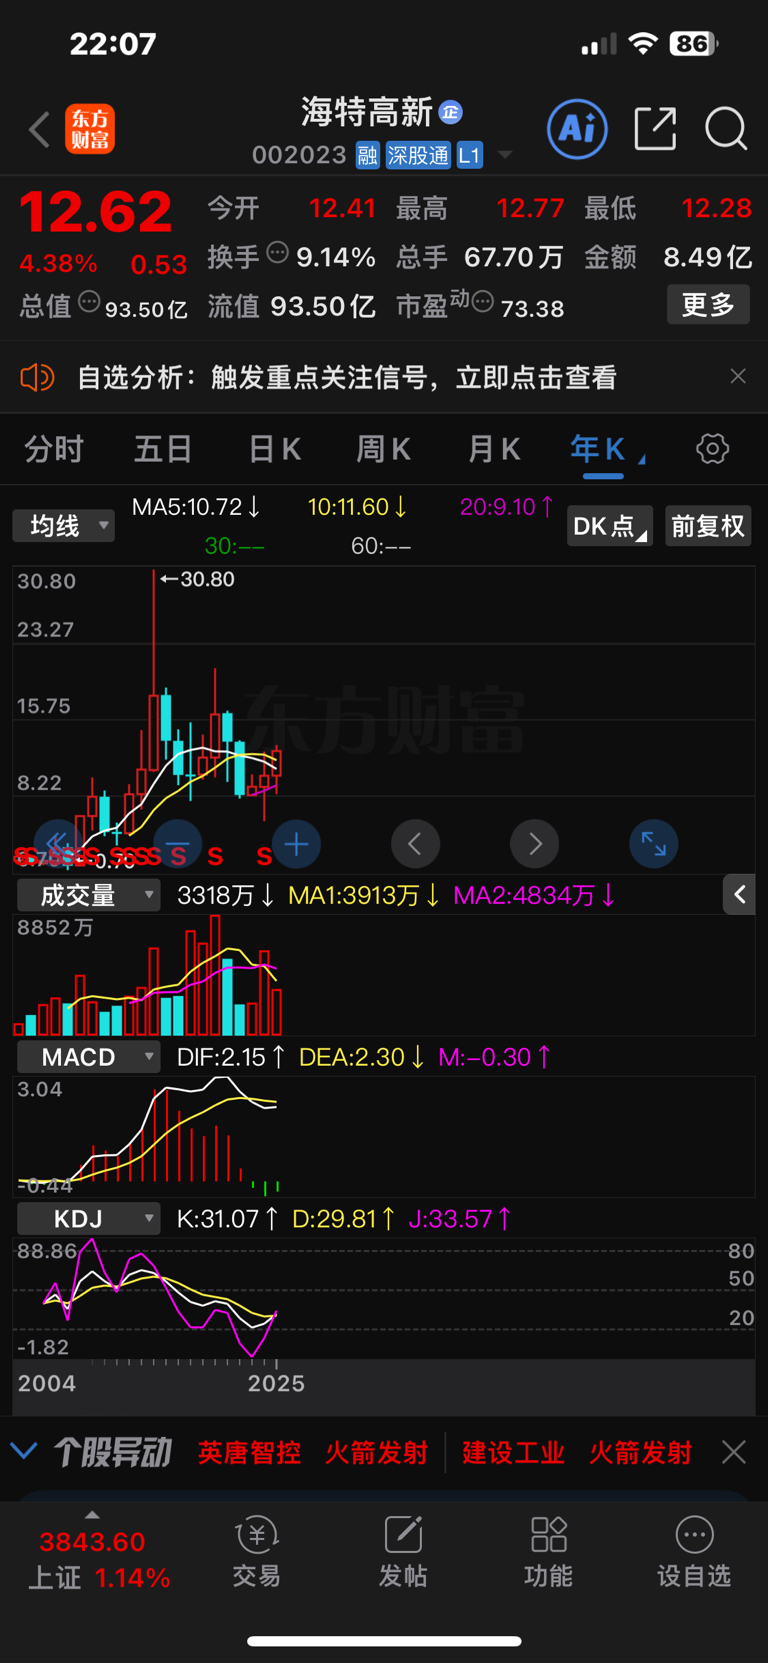This screenshot has width=768, height=1663.
Task: Move chart right with the arrow button
Action: [534, 844]
